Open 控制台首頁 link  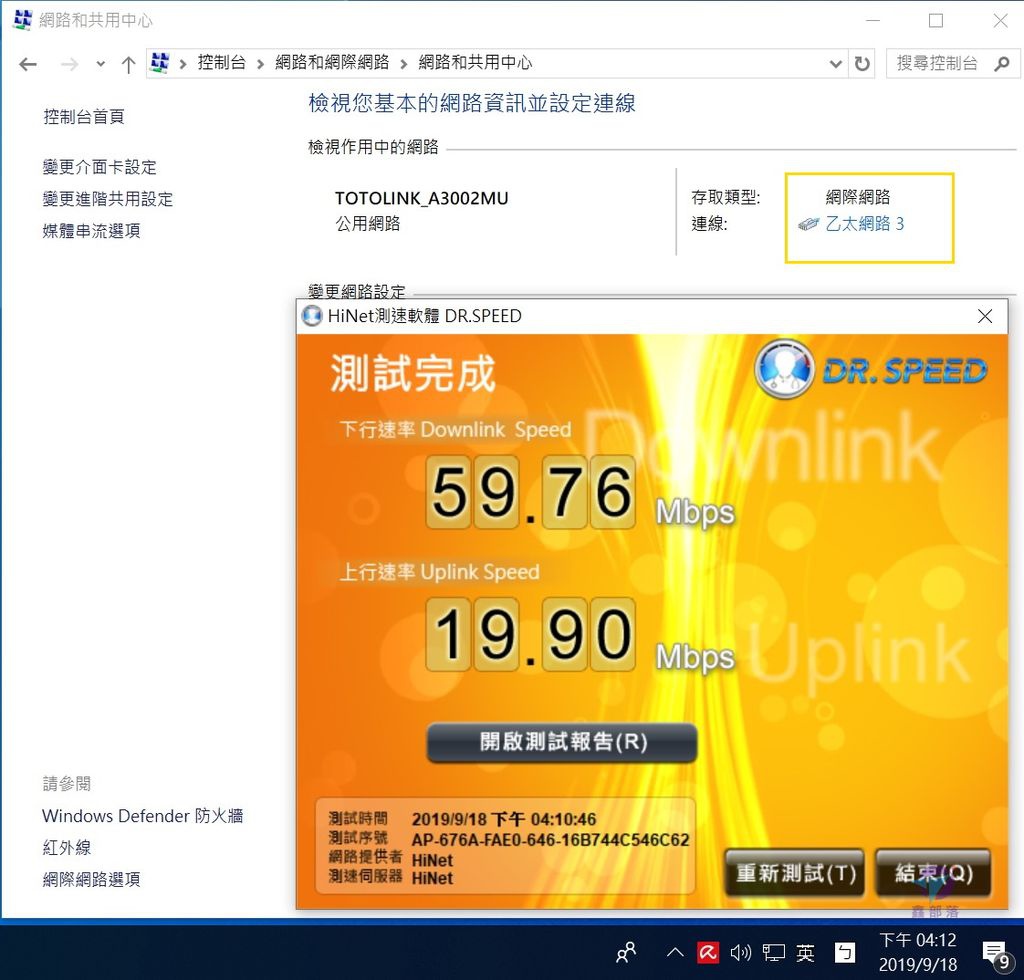click(84, 117)
